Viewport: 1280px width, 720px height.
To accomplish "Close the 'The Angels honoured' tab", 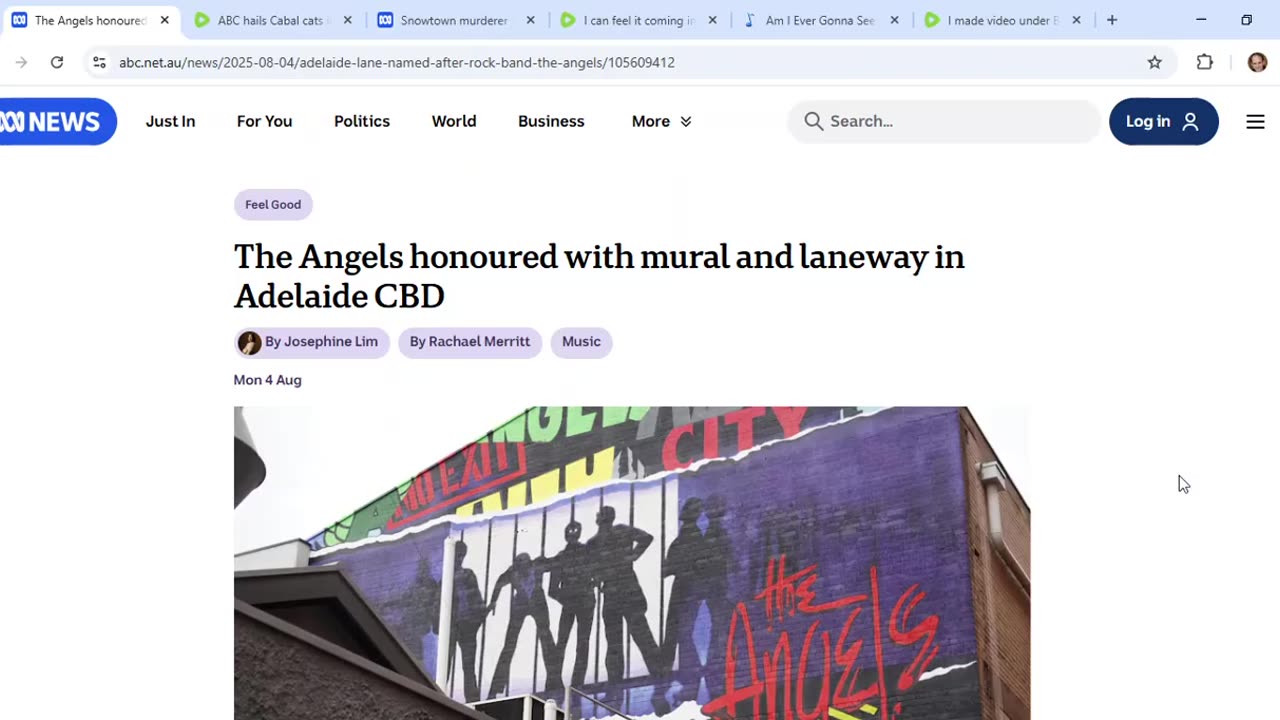I will (x=165, y=20).
